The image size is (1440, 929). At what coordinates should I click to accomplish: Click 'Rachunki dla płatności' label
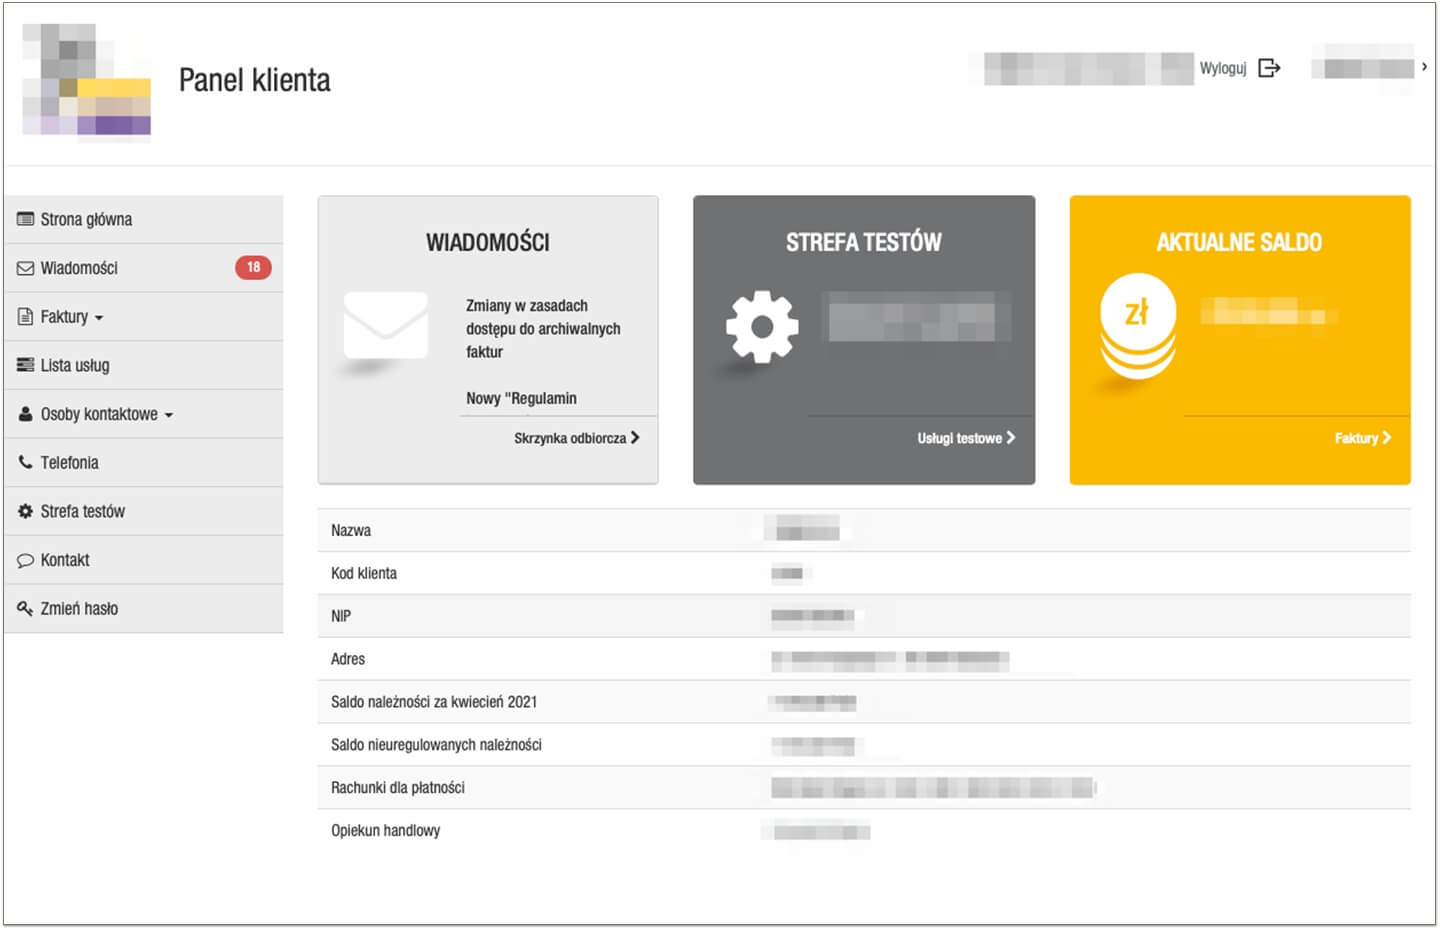point(398,788)
